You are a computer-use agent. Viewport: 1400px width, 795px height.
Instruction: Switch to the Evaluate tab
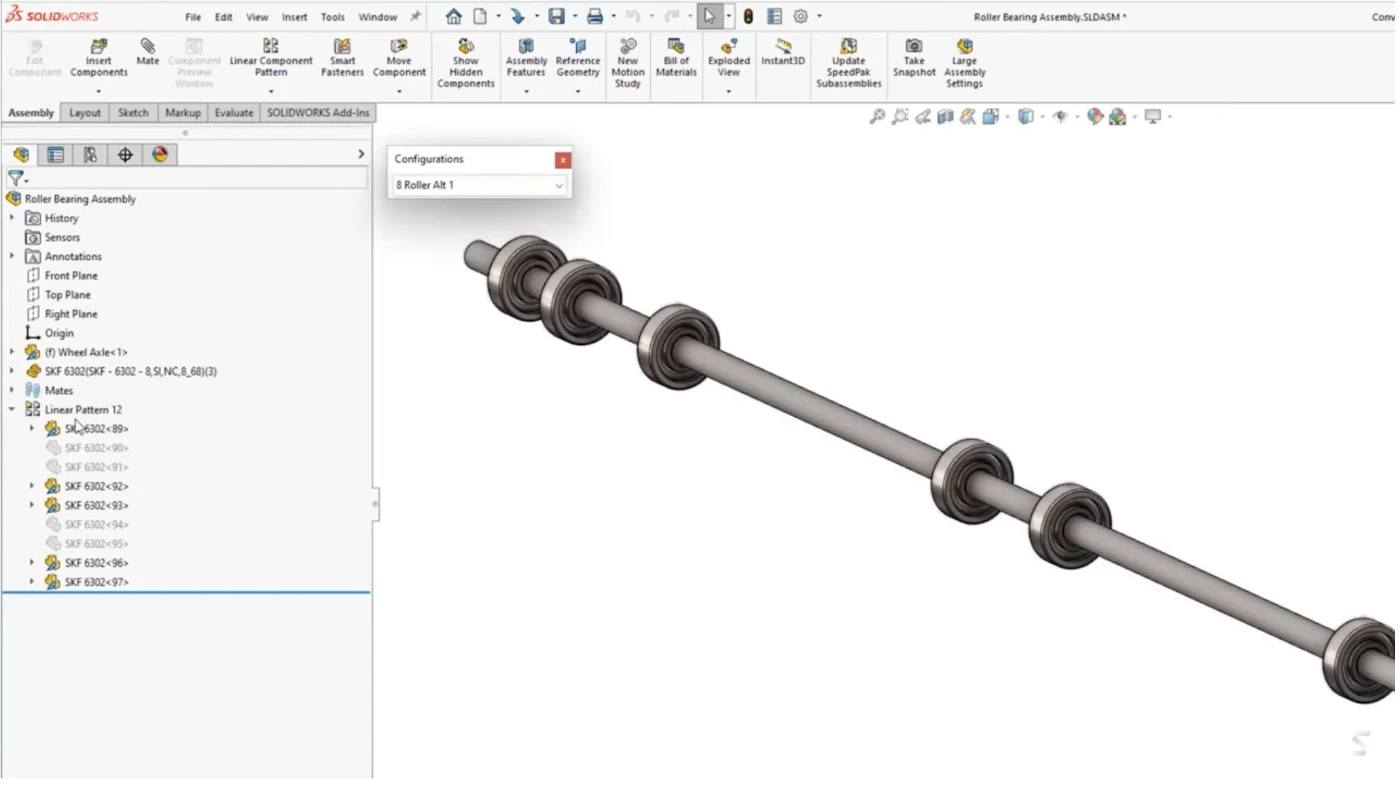233,112
